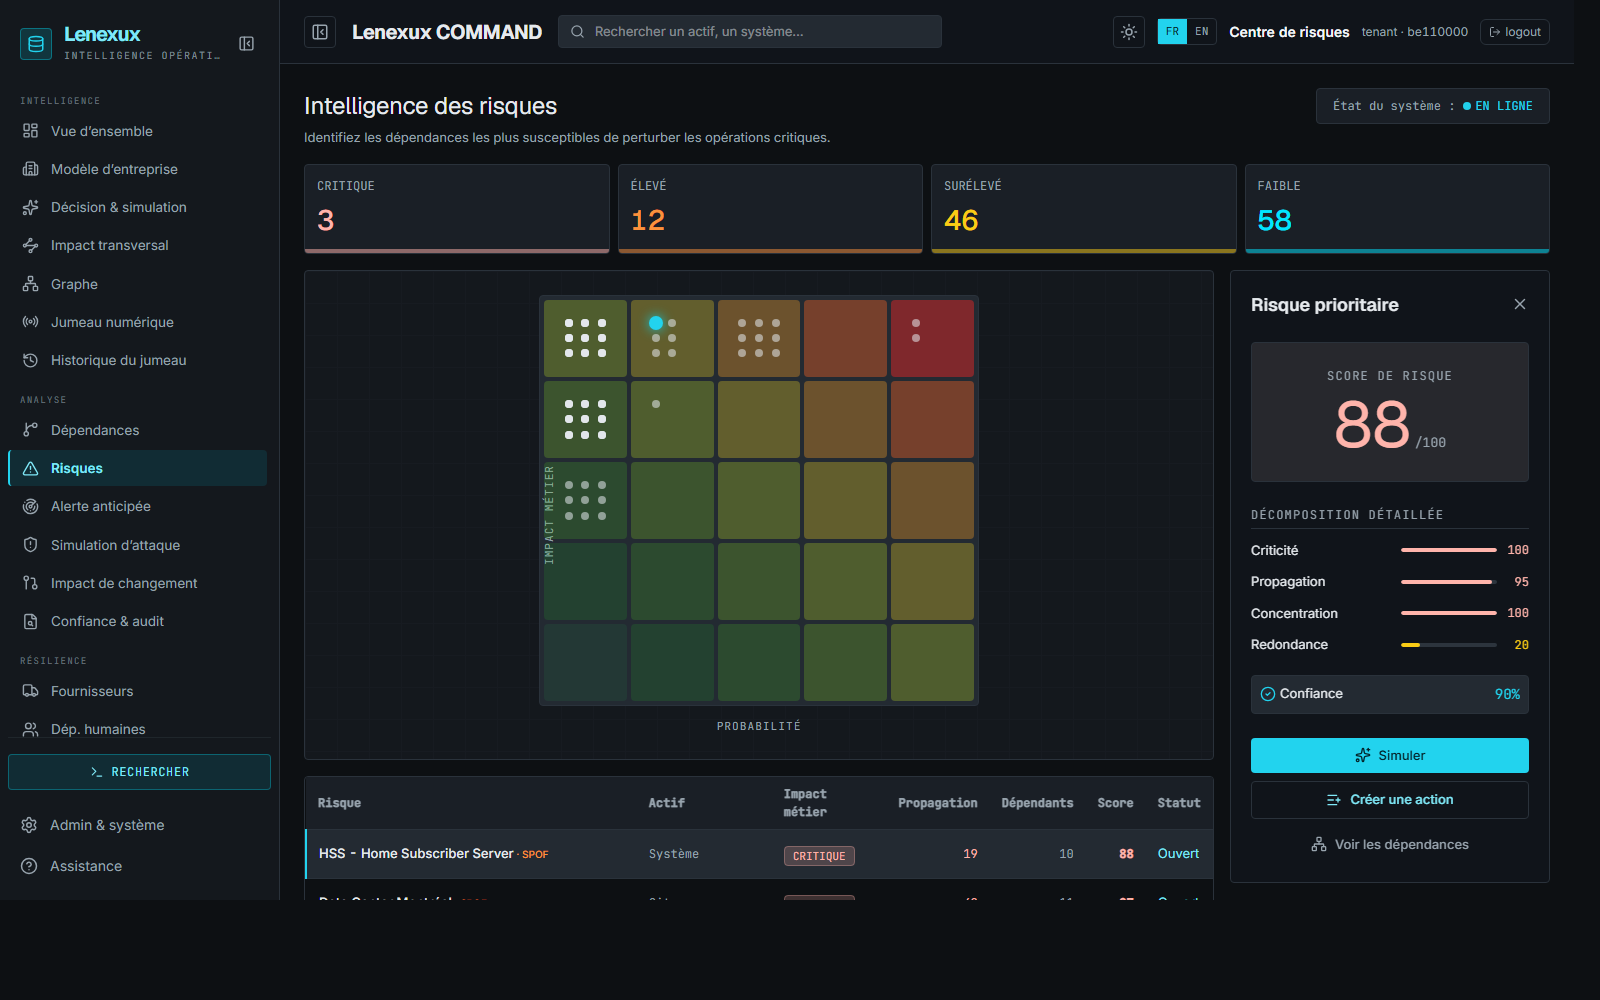Screen dimensions: 1600x1000
Task: Click the Historique du jumeau icon
Action: [x=30, y=360]
